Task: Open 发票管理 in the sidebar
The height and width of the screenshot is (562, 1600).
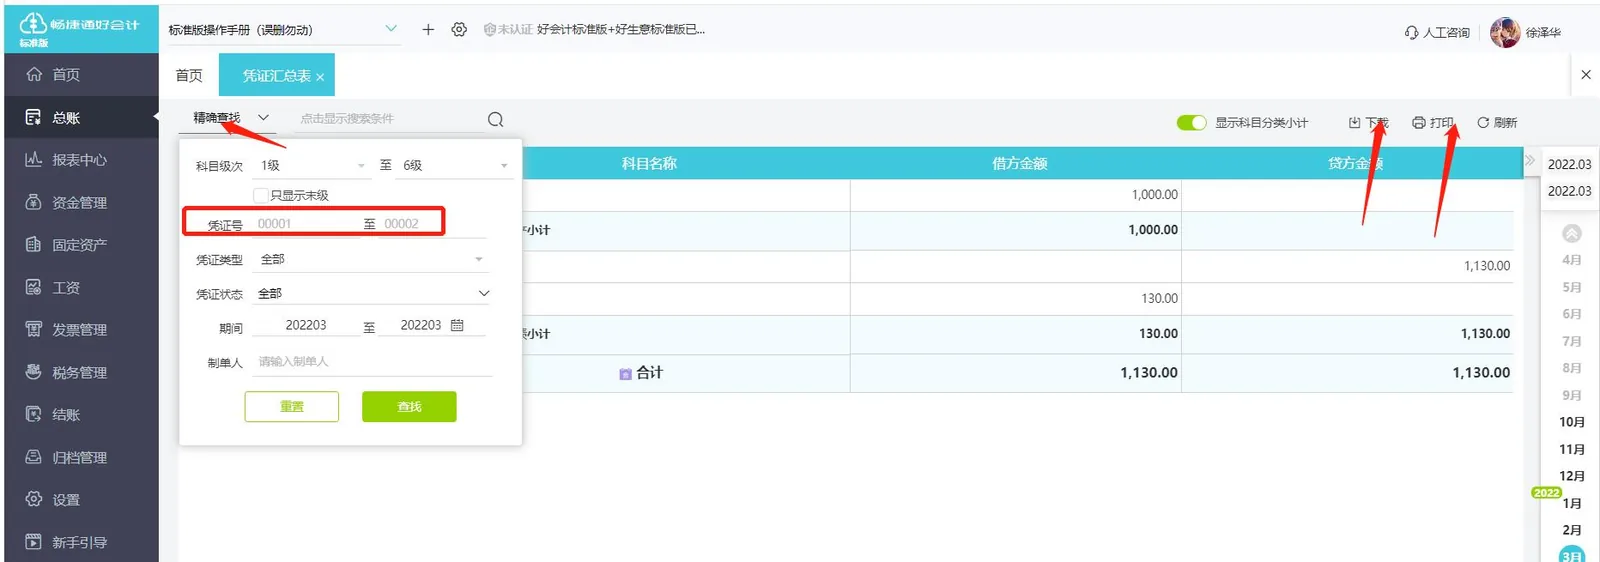Action: (x=81, y=329)
